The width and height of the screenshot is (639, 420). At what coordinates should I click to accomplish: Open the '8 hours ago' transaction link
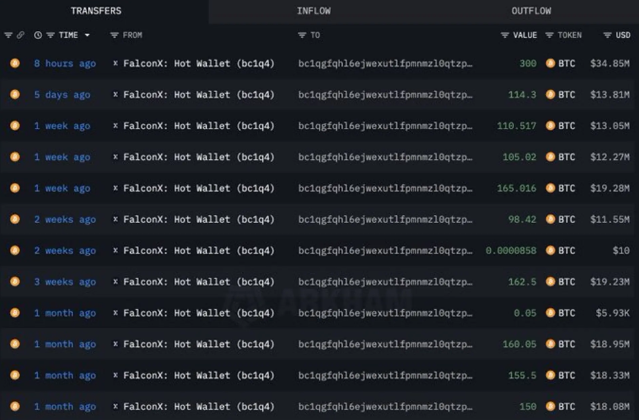(64, 63)
